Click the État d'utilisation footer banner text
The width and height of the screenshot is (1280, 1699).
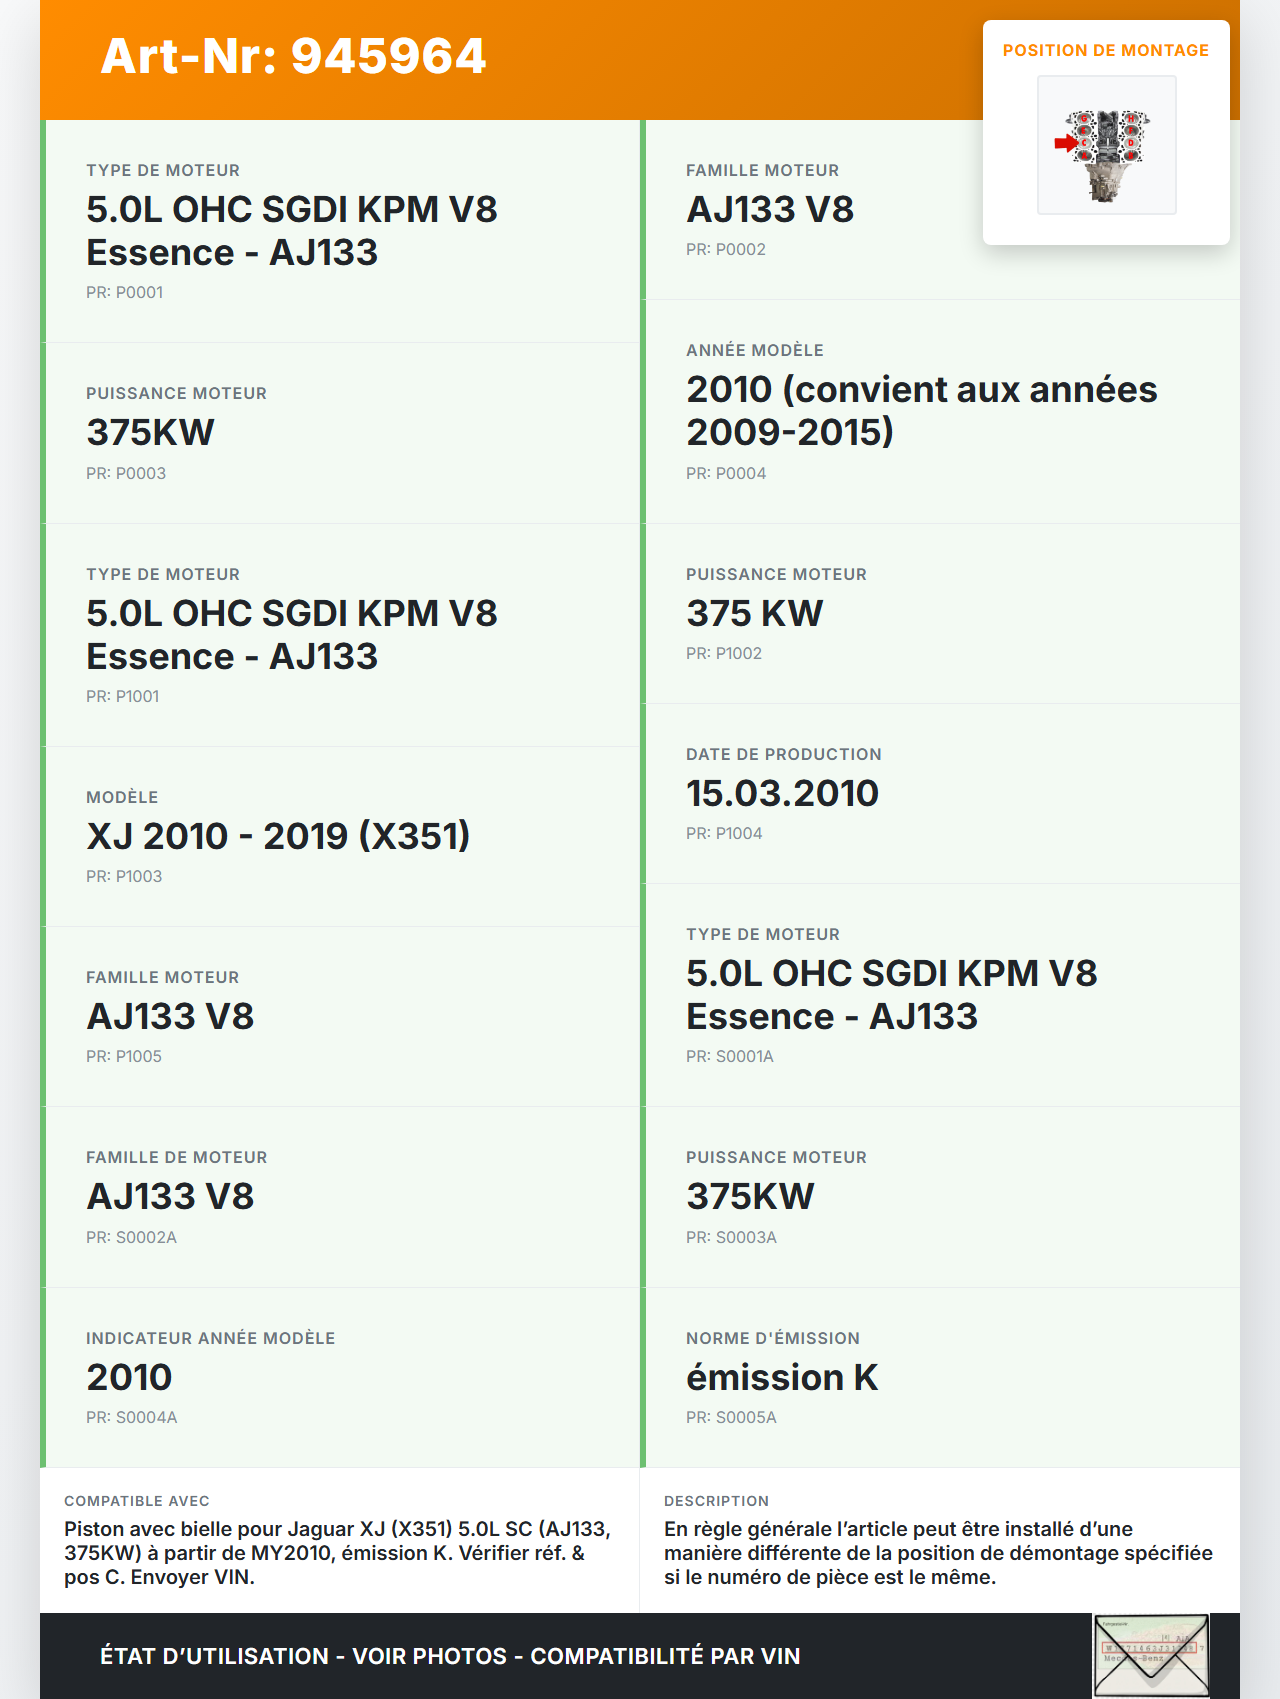(x=450, y=1656)
